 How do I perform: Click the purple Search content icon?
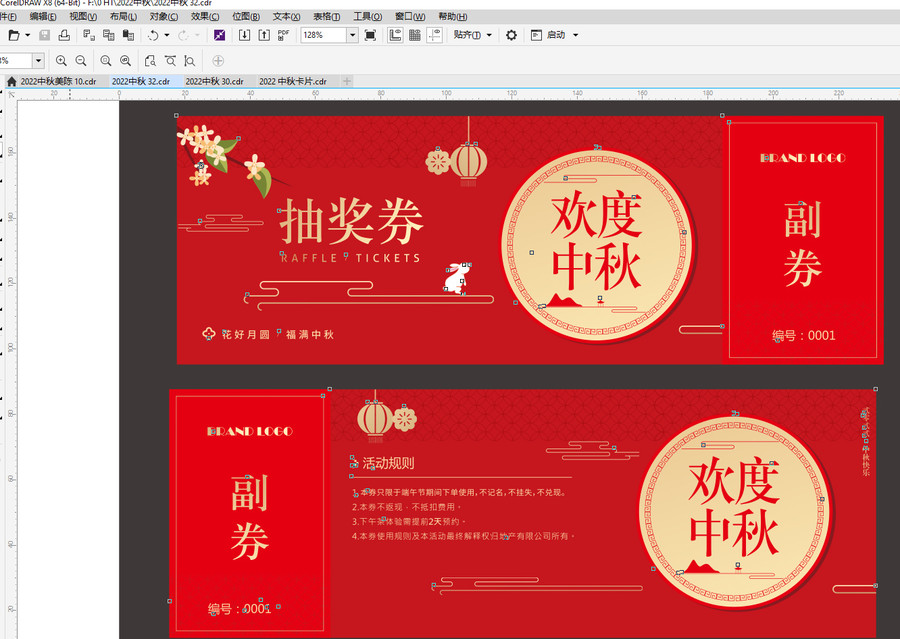(x=219, y=35)
